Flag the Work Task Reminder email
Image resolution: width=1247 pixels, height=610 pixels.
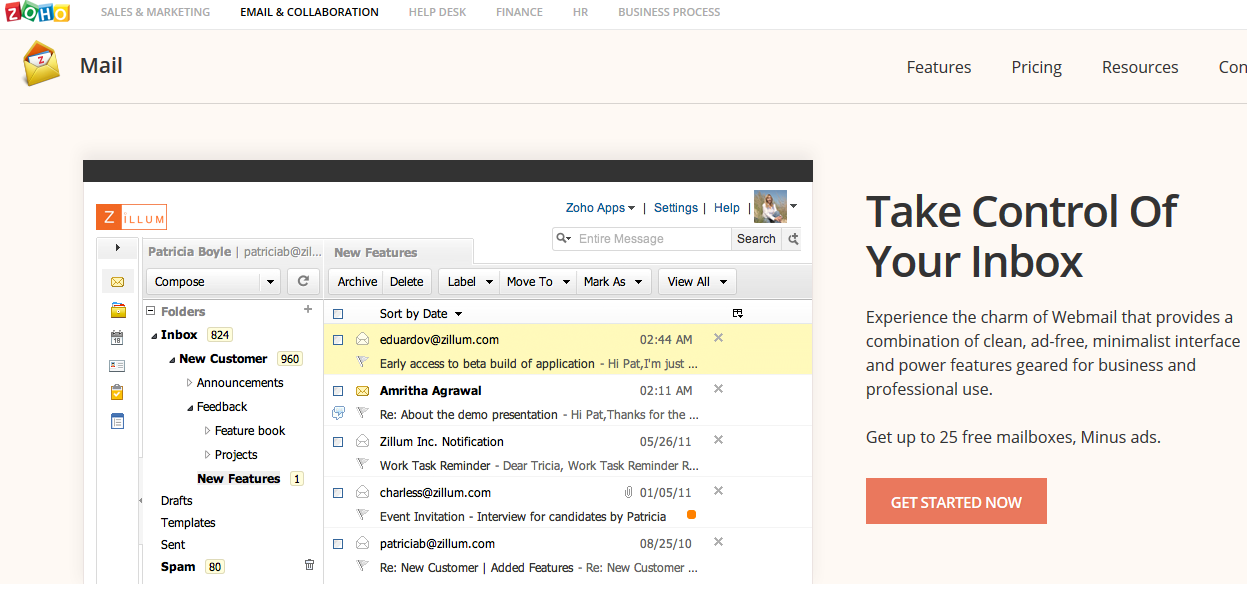point(362,464)
